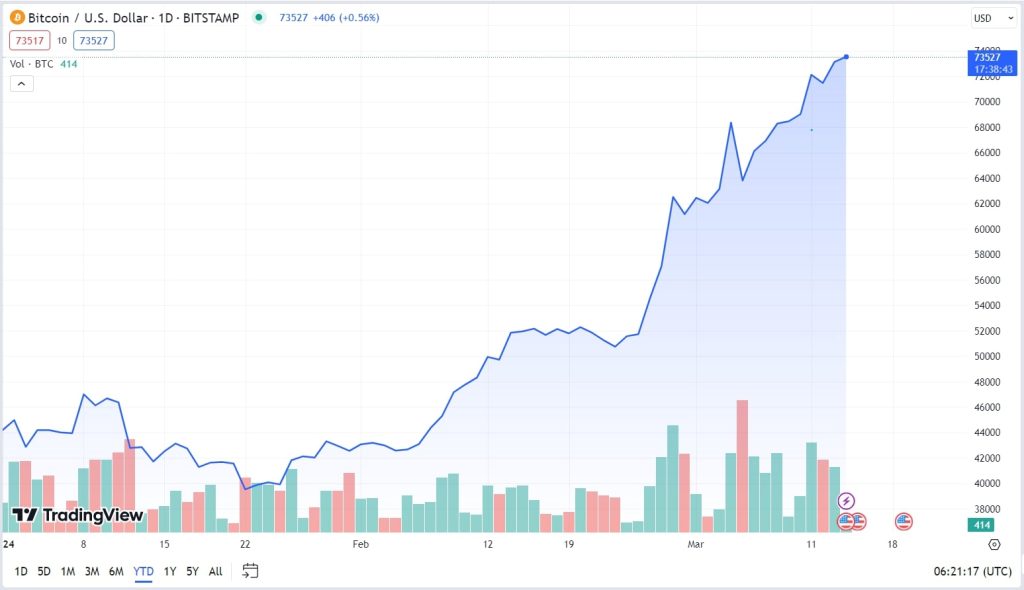The width and height of the screenshot is (1024, 590).
Task: Open the USD currency dropdown
Action: 994,18
